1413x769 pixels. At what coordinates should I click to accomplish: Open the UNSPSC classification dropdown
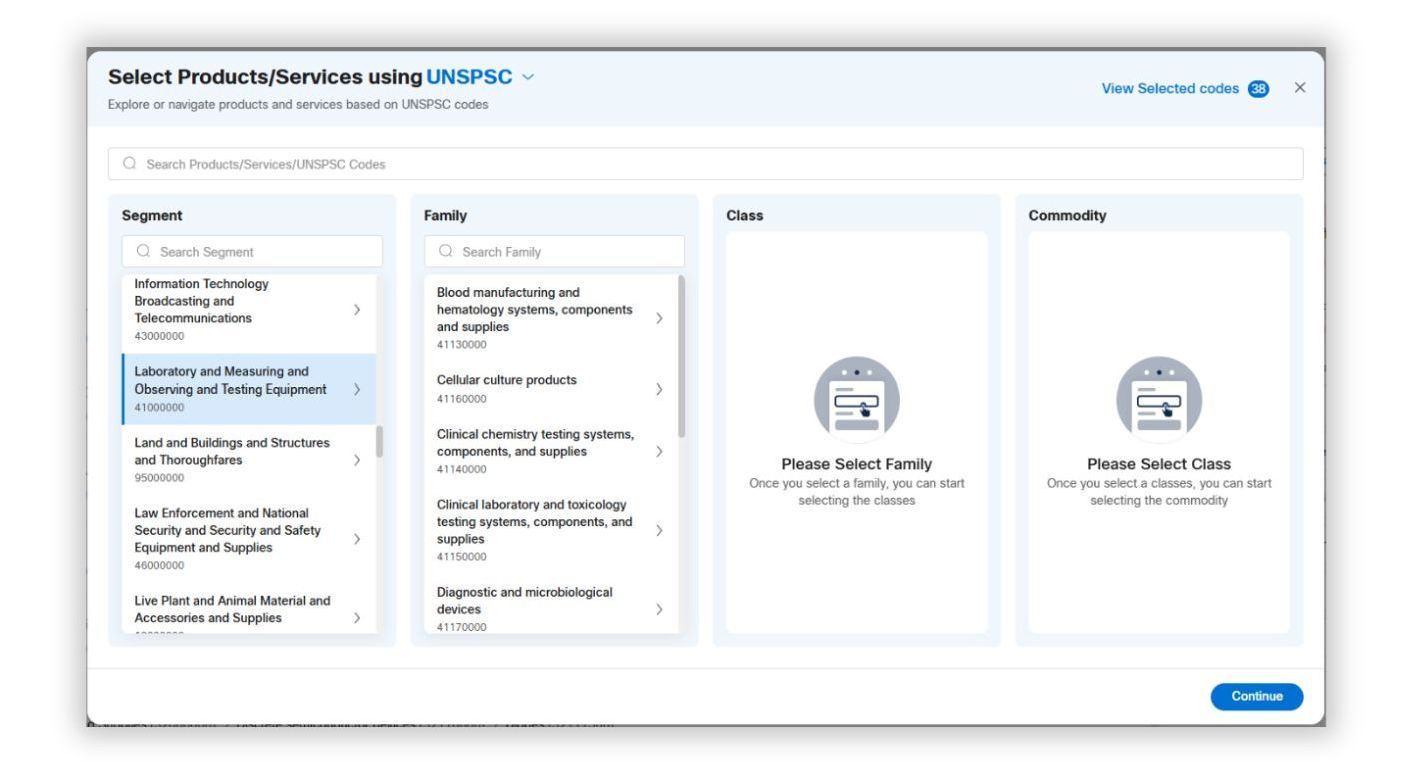point(528,77)
